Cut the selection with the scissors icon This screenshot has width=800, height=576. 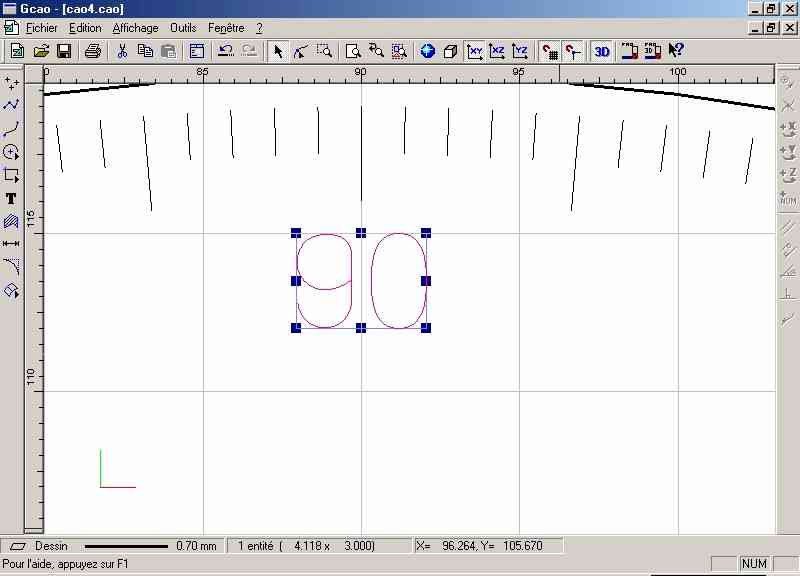(x=122, y=51)
